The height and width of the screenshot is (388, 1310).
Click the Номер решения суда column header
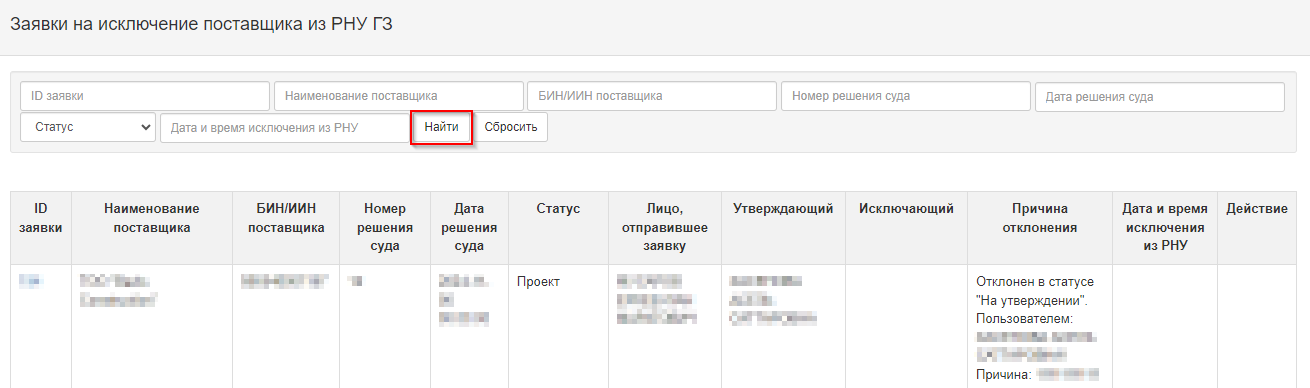coord(385,227)
